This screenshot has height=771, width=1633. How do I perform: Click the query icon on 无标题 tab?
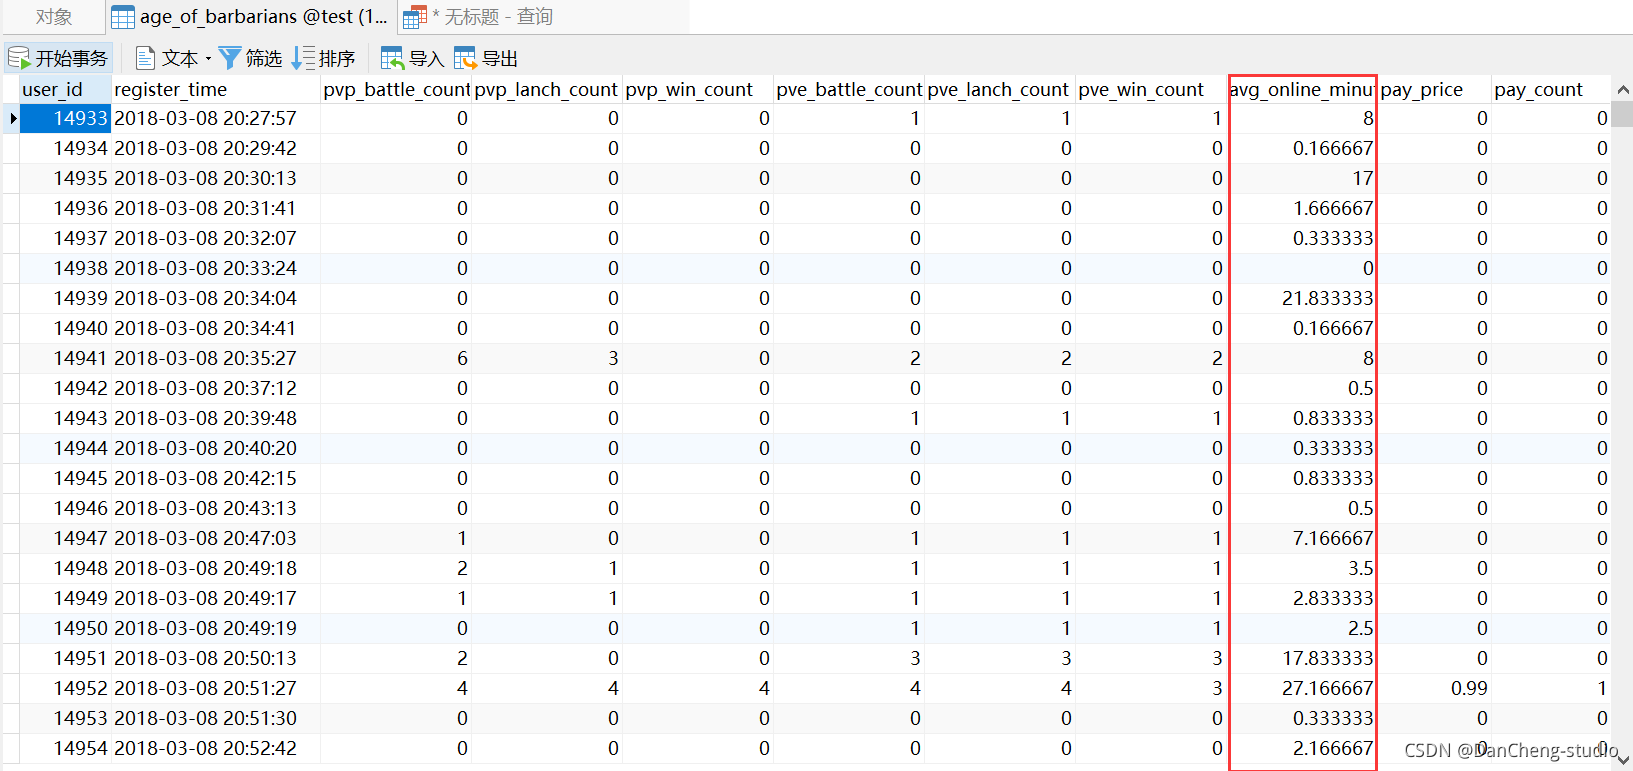pyautogui.click(x=415, y=17)
